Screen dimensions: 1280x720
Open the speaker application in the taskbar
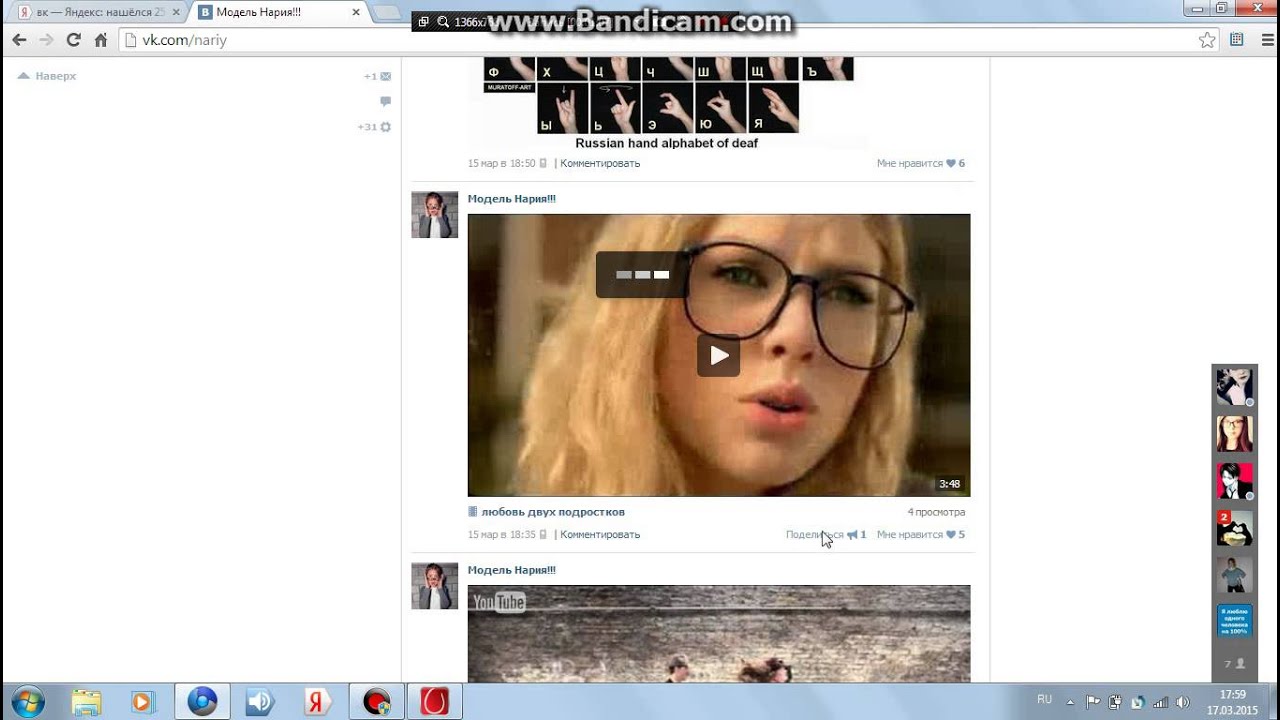click(x=260, y=701)
